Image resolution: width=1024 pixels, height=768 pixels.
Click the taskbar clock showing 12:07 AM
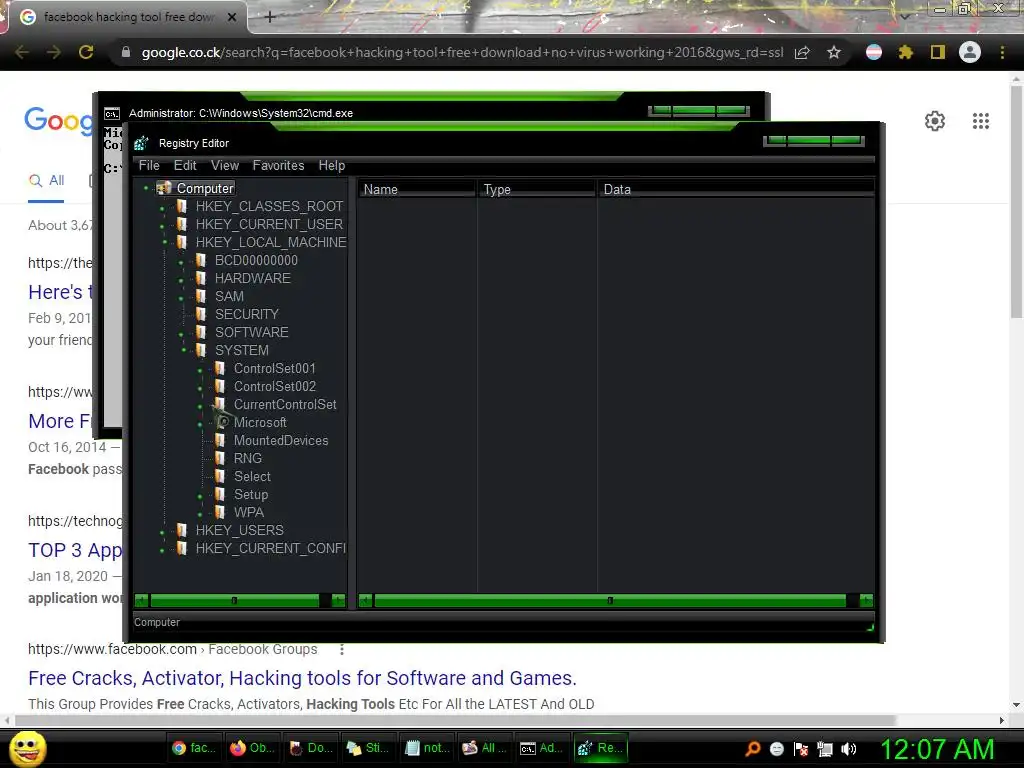937,749
